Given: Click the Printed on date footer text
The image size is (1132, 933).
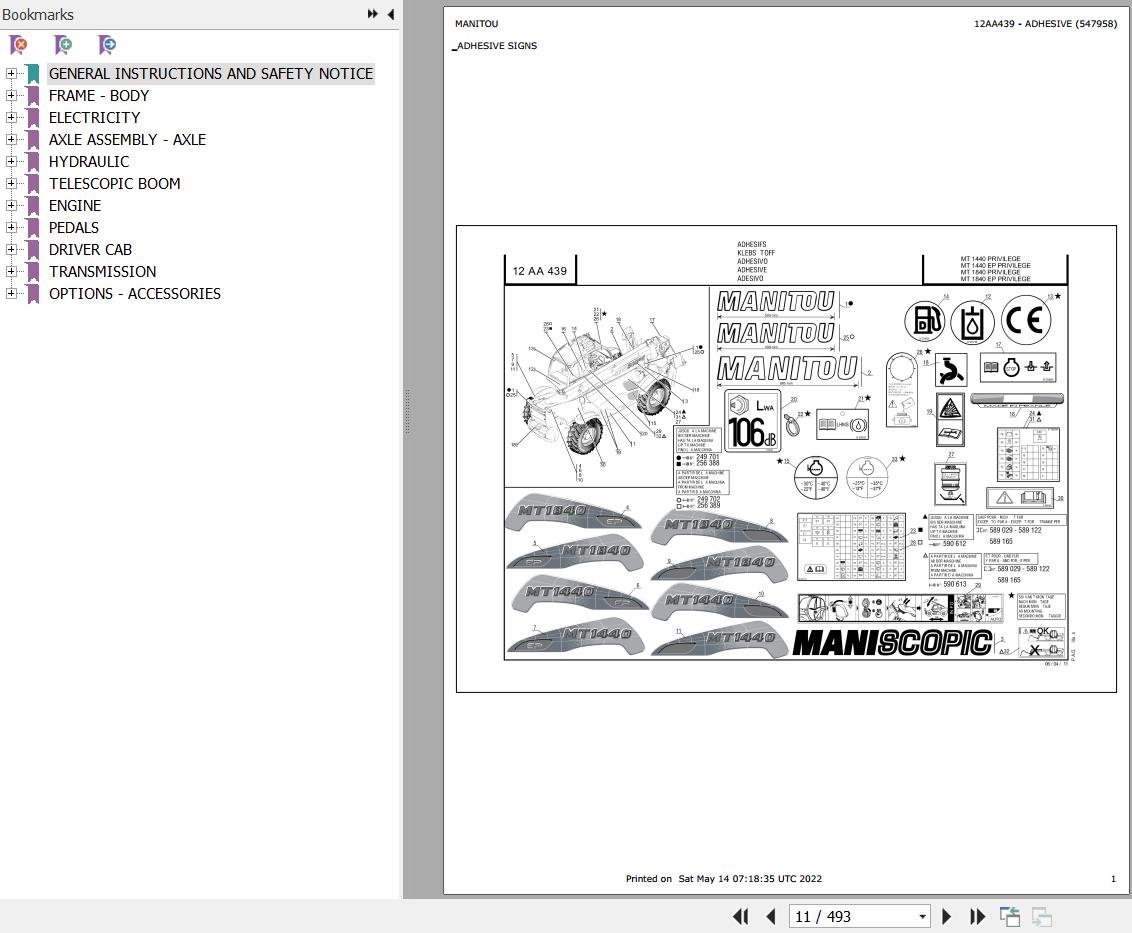Looking at the screenshot, I should (723, 879).
